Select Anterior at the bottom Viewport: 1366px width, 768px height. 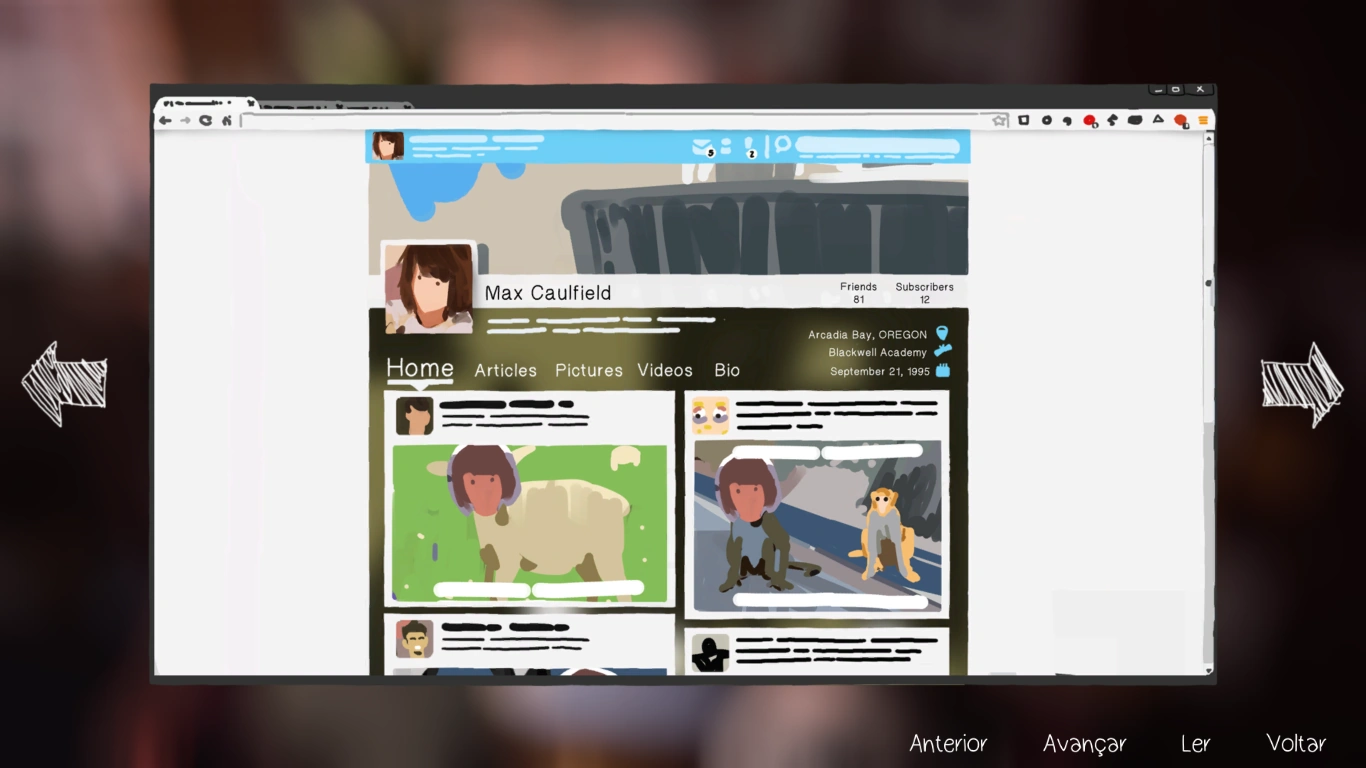tap(948, 743)
